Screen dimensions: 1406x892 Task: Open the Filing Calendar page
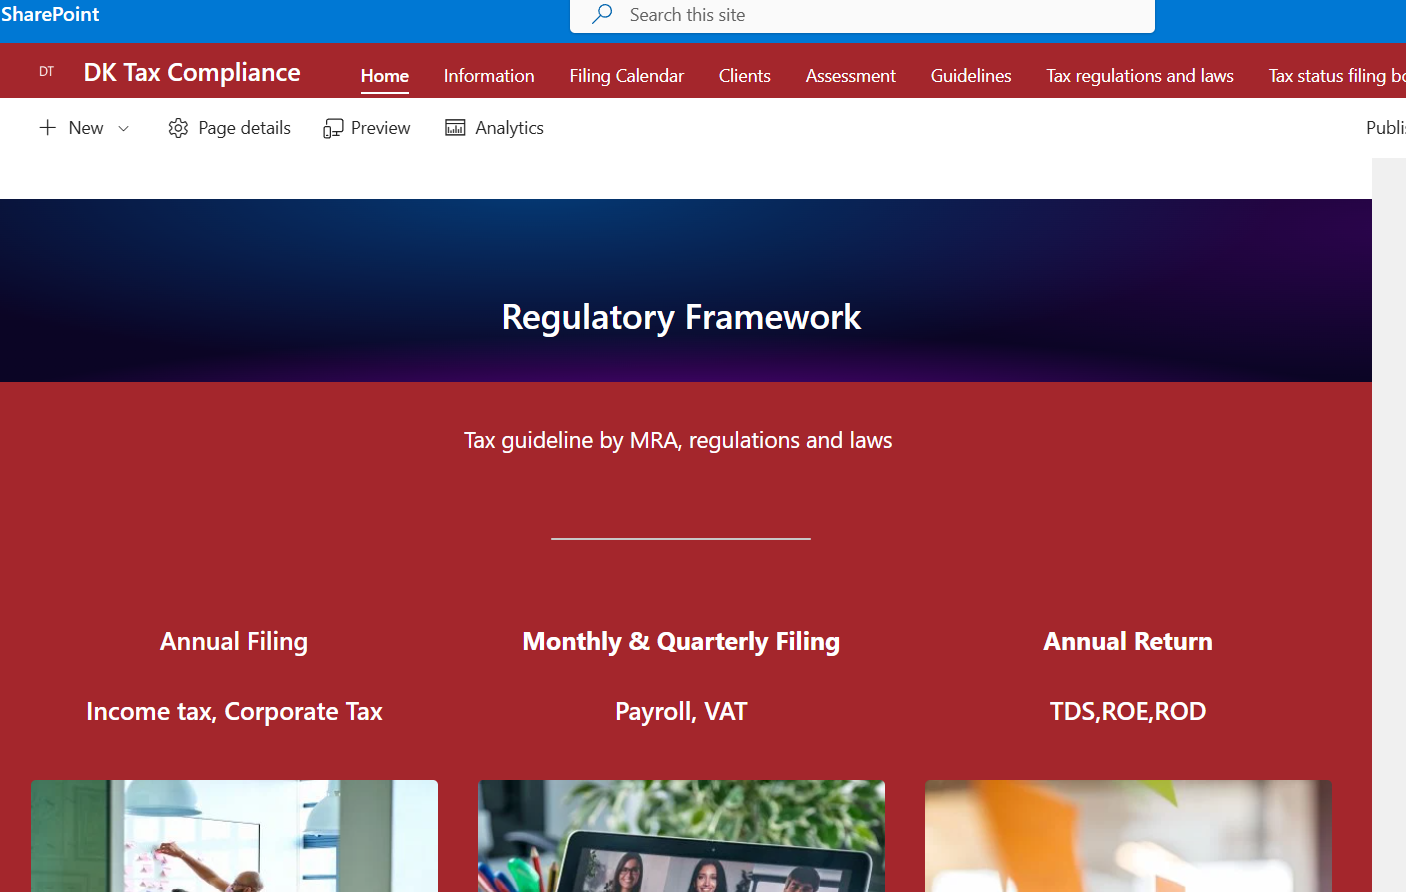click(626, 76)
